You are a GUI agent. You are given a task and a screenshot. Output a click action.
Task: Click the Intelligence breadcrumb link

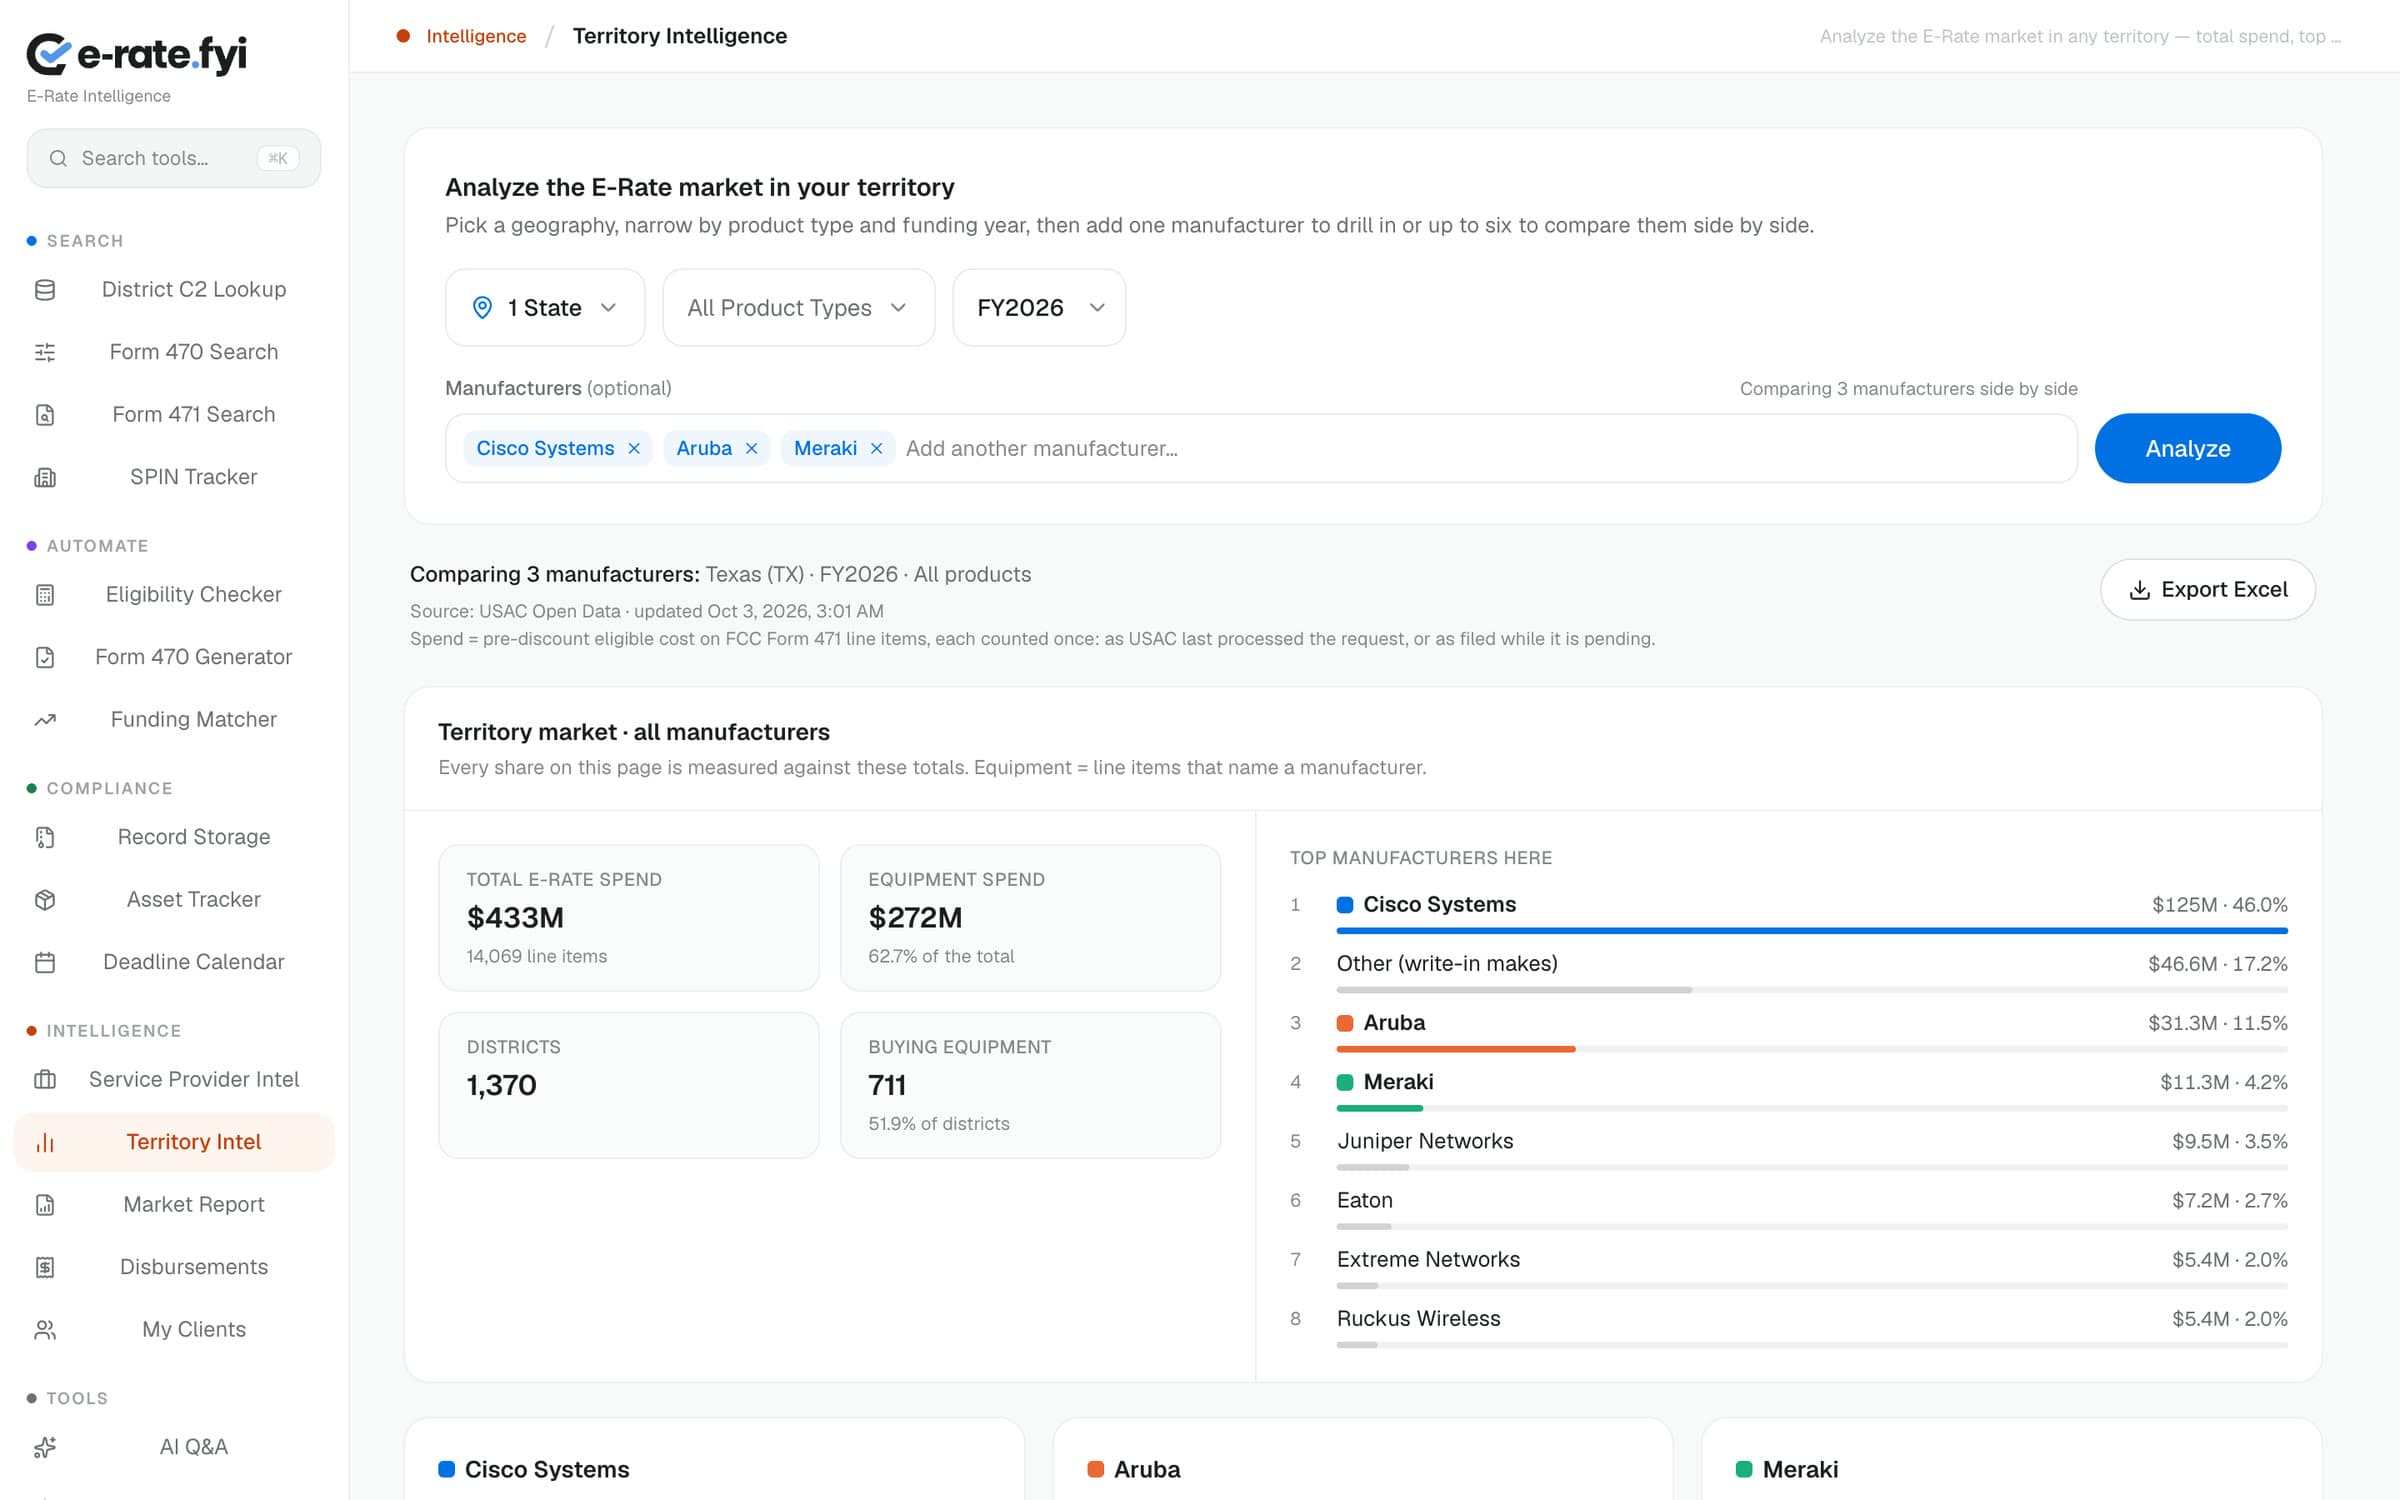click(476, 36)
